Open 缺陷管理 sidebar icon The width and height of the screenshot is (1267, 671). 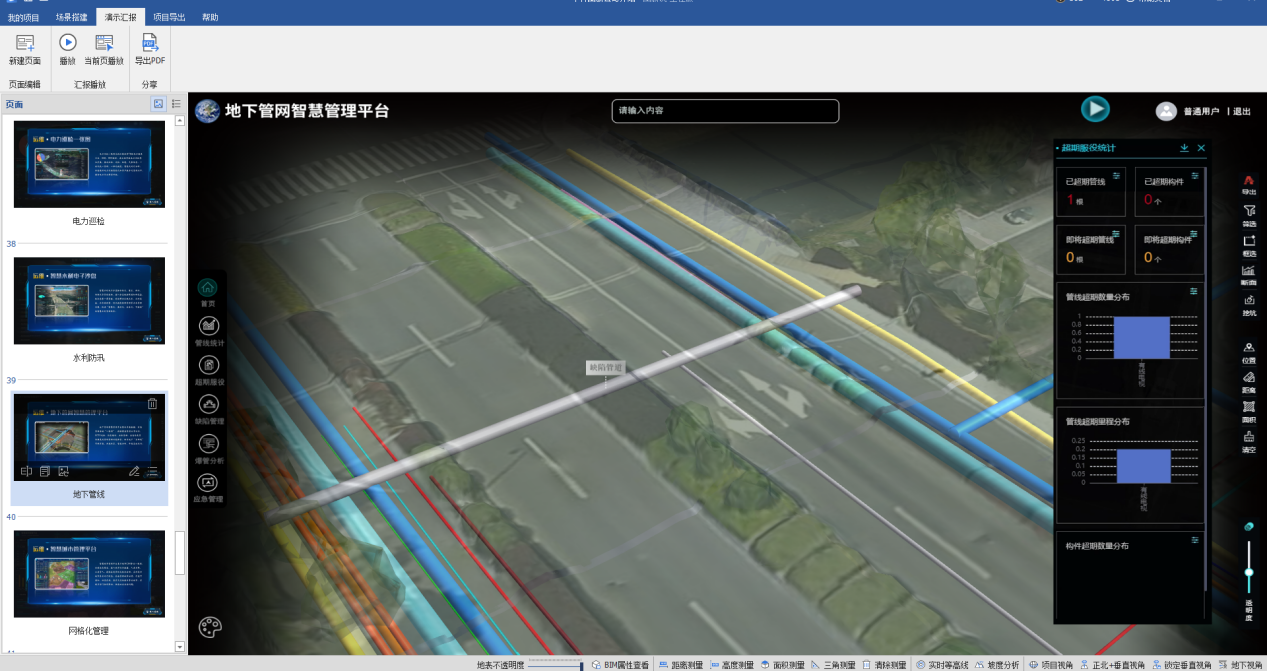pos(209,405)
